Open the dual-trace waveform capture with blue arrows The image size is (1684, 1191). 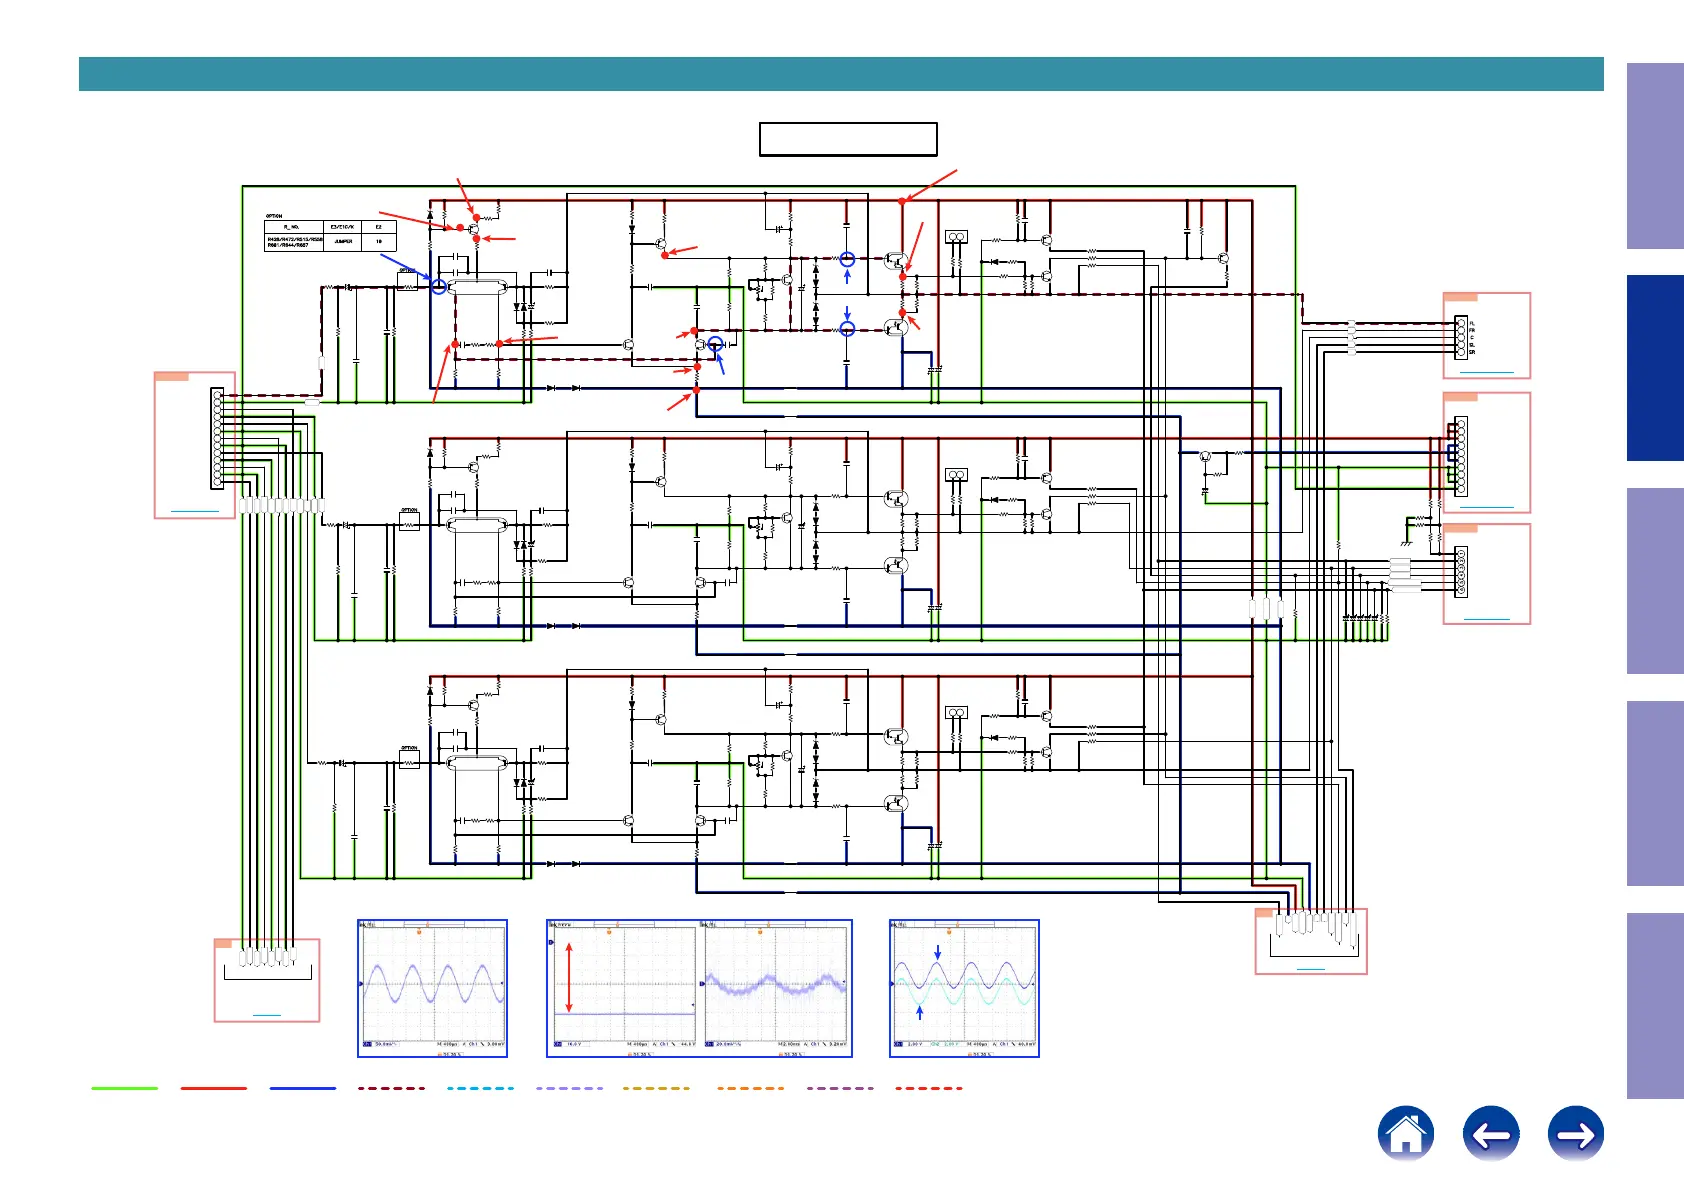pyautogui.click(x=964, y=988)
